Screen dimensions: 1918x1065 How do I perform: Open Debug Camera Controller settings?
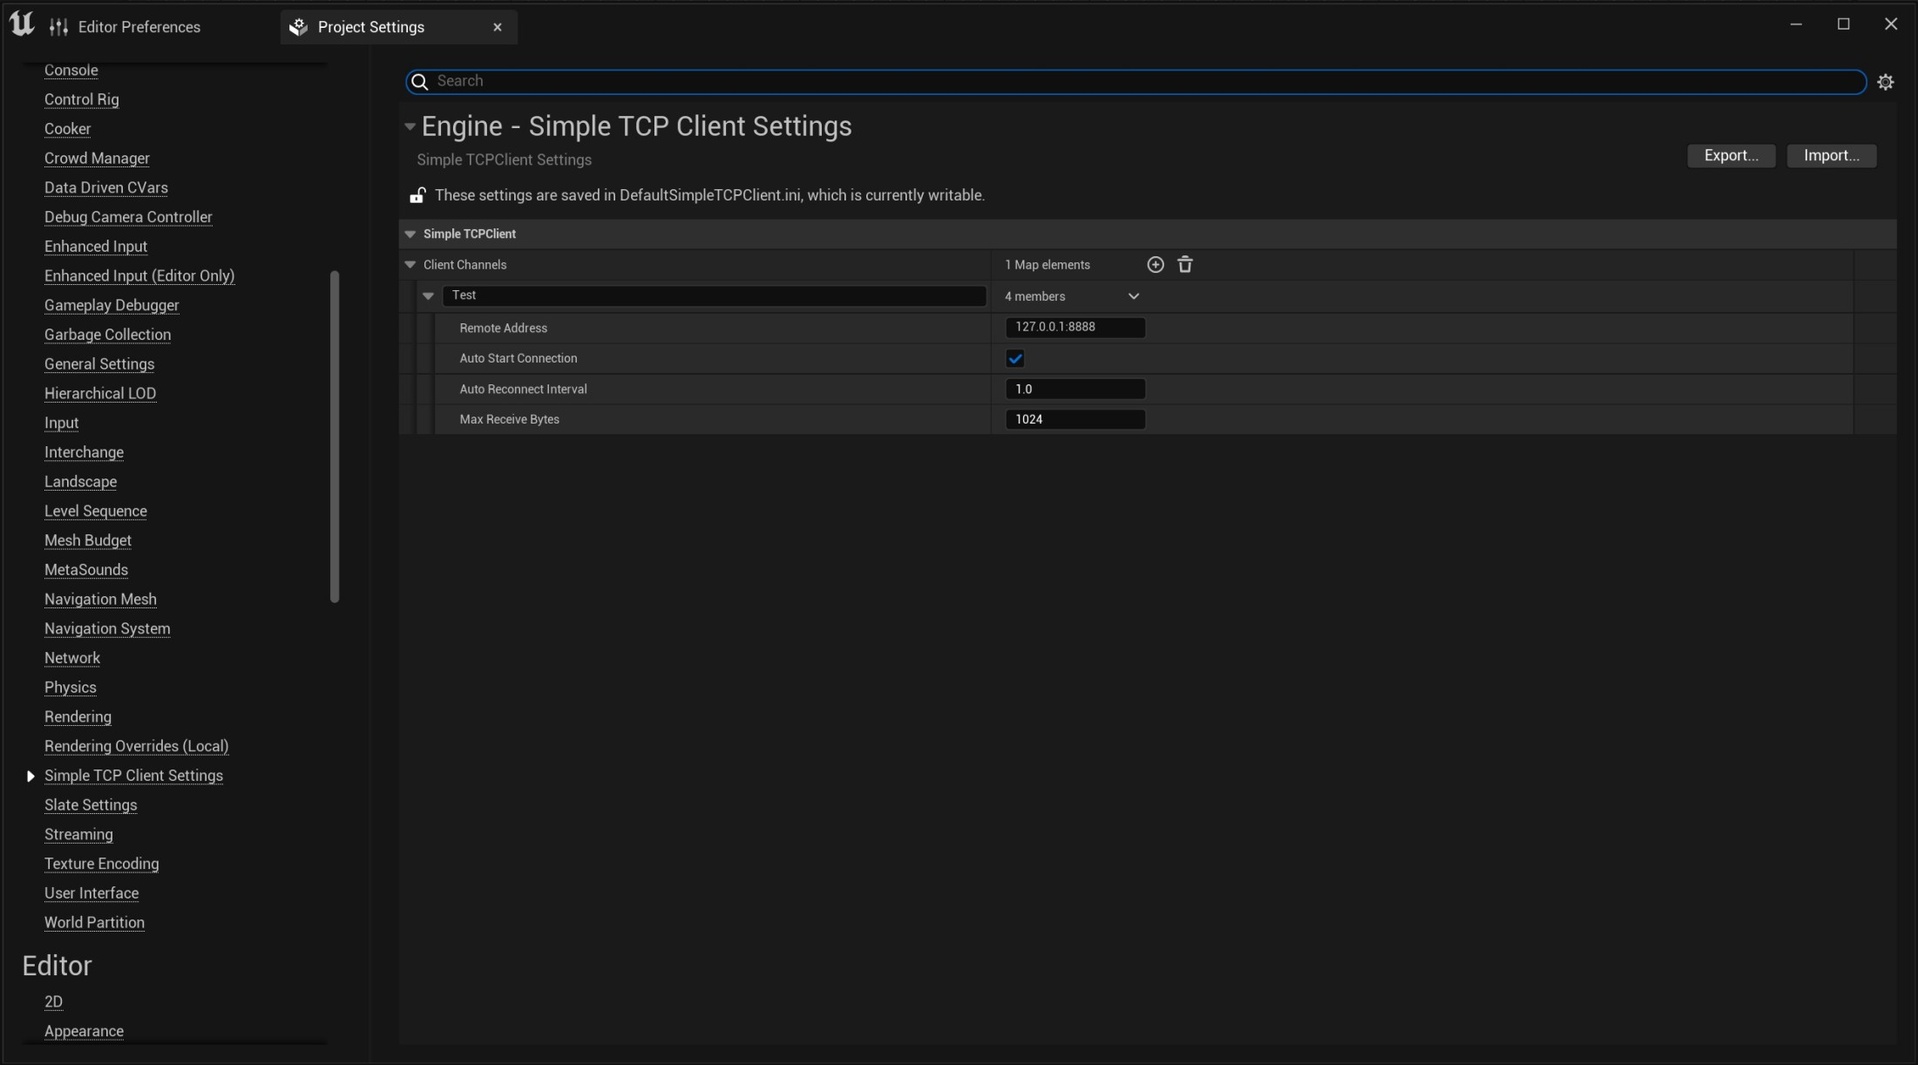(x=128, y=217)
